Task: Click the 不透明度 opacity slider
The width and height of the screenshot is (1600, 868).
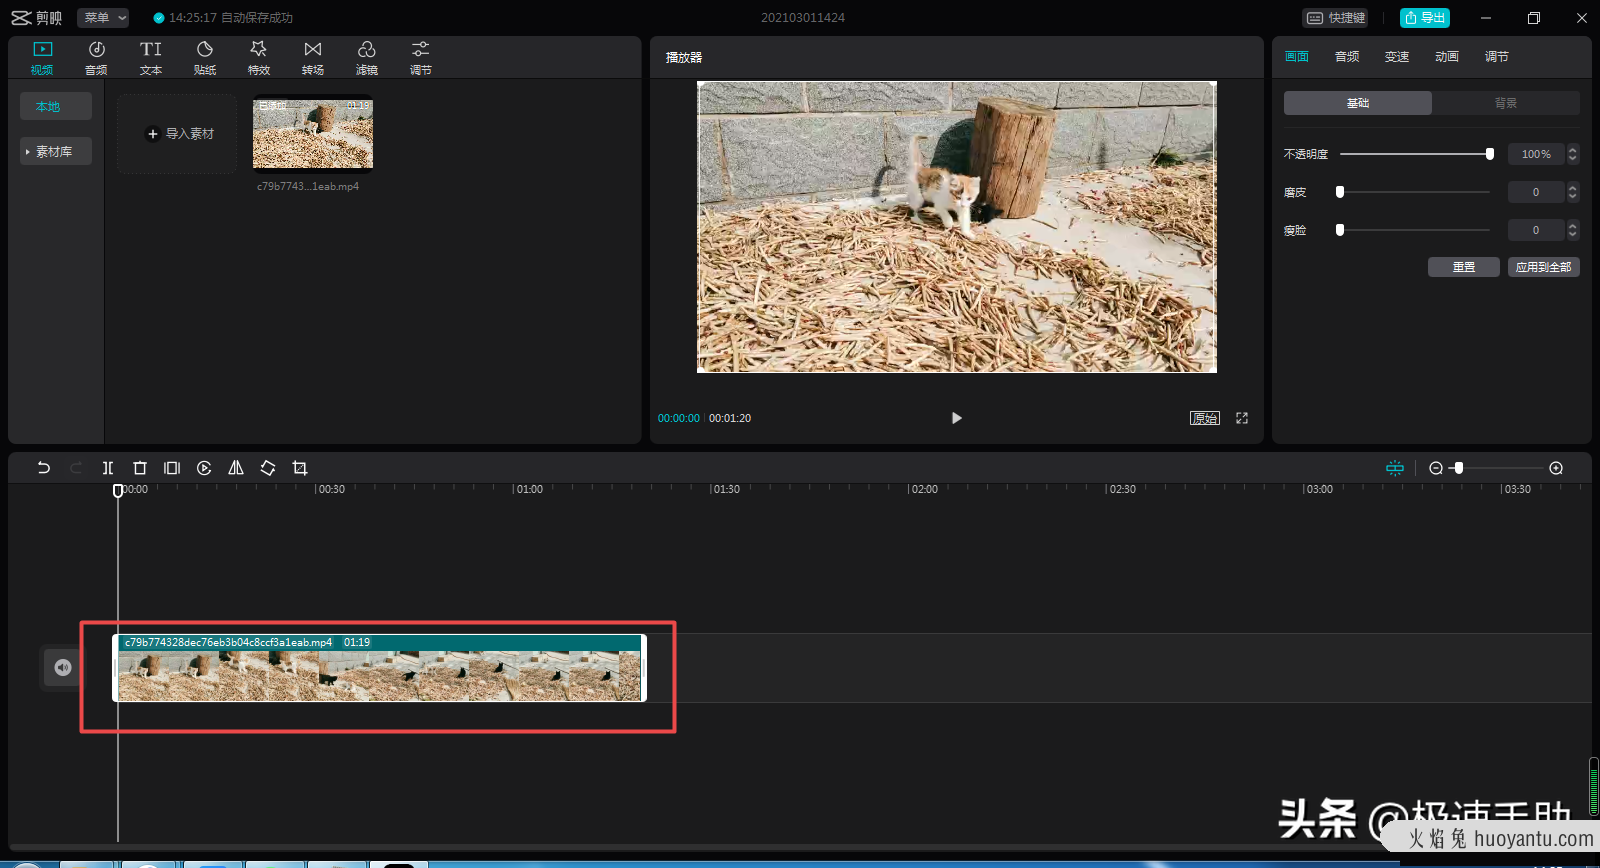Action: coord(1415,154)
